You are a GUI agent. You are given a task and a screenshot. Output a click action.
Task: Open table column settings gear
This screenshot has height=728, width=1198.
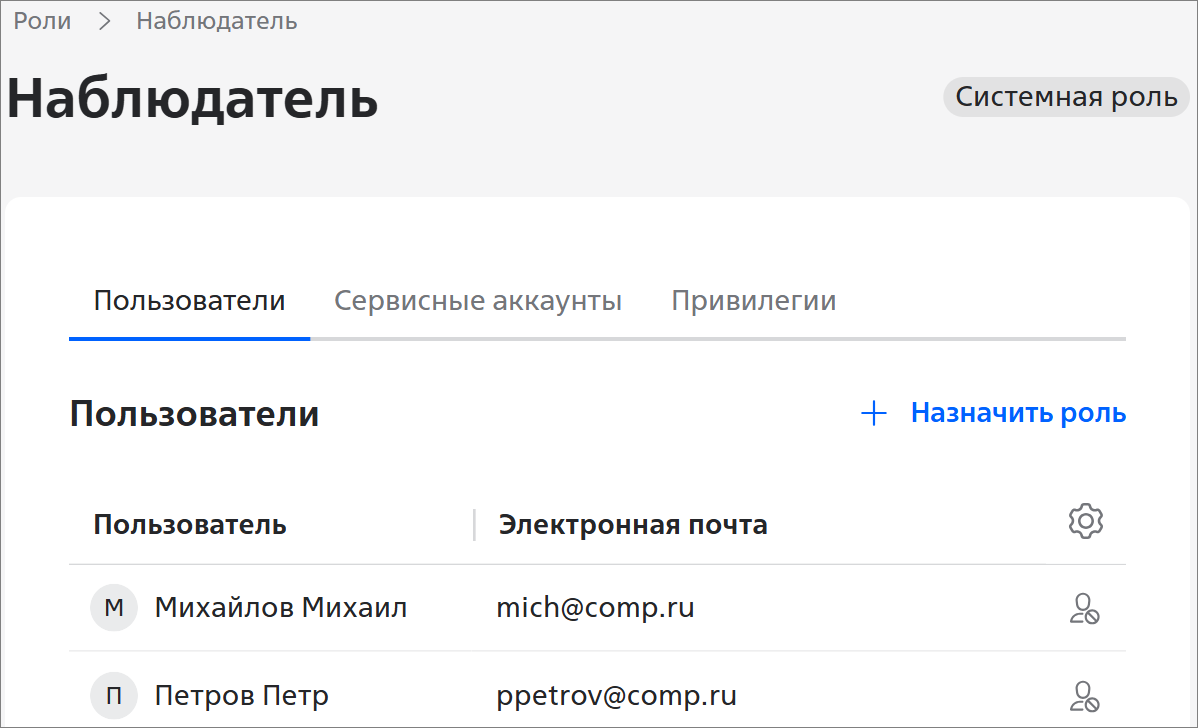click(1085, 522)
